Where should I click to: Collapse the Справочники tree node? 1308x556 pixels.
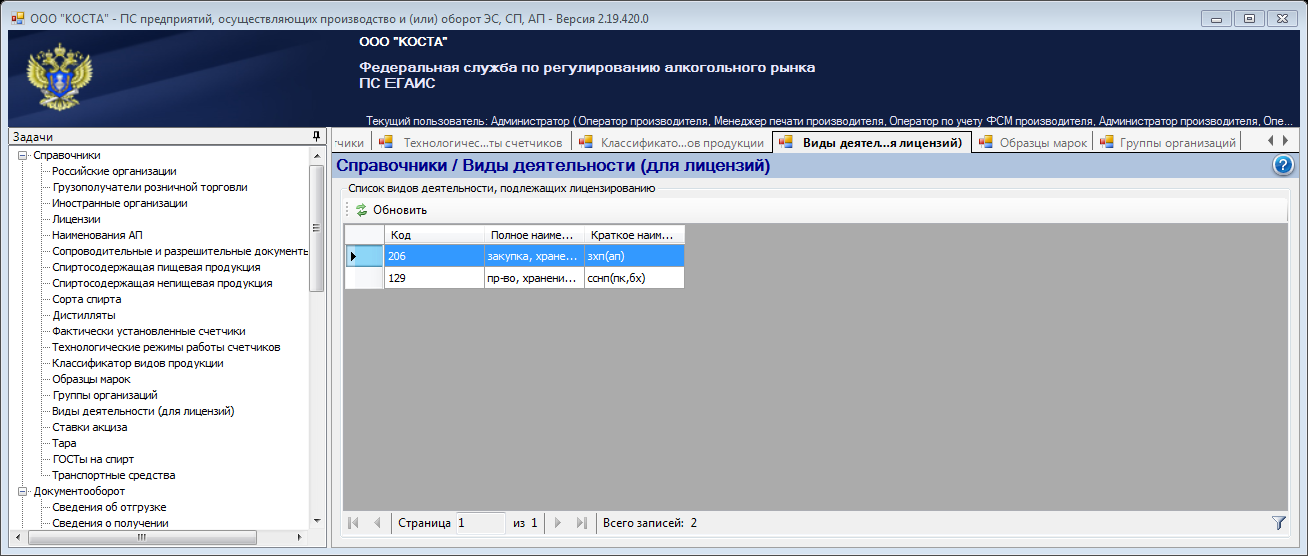[x=23, y=155]
